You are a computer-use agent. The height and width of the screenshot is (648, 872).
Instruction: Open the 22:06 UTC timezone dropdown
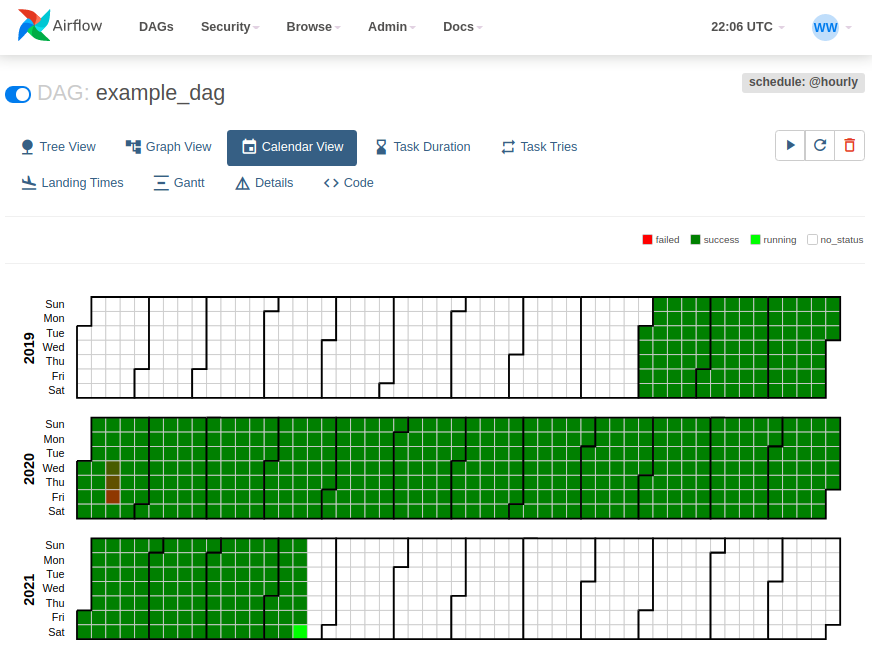[x=747, y=27]
